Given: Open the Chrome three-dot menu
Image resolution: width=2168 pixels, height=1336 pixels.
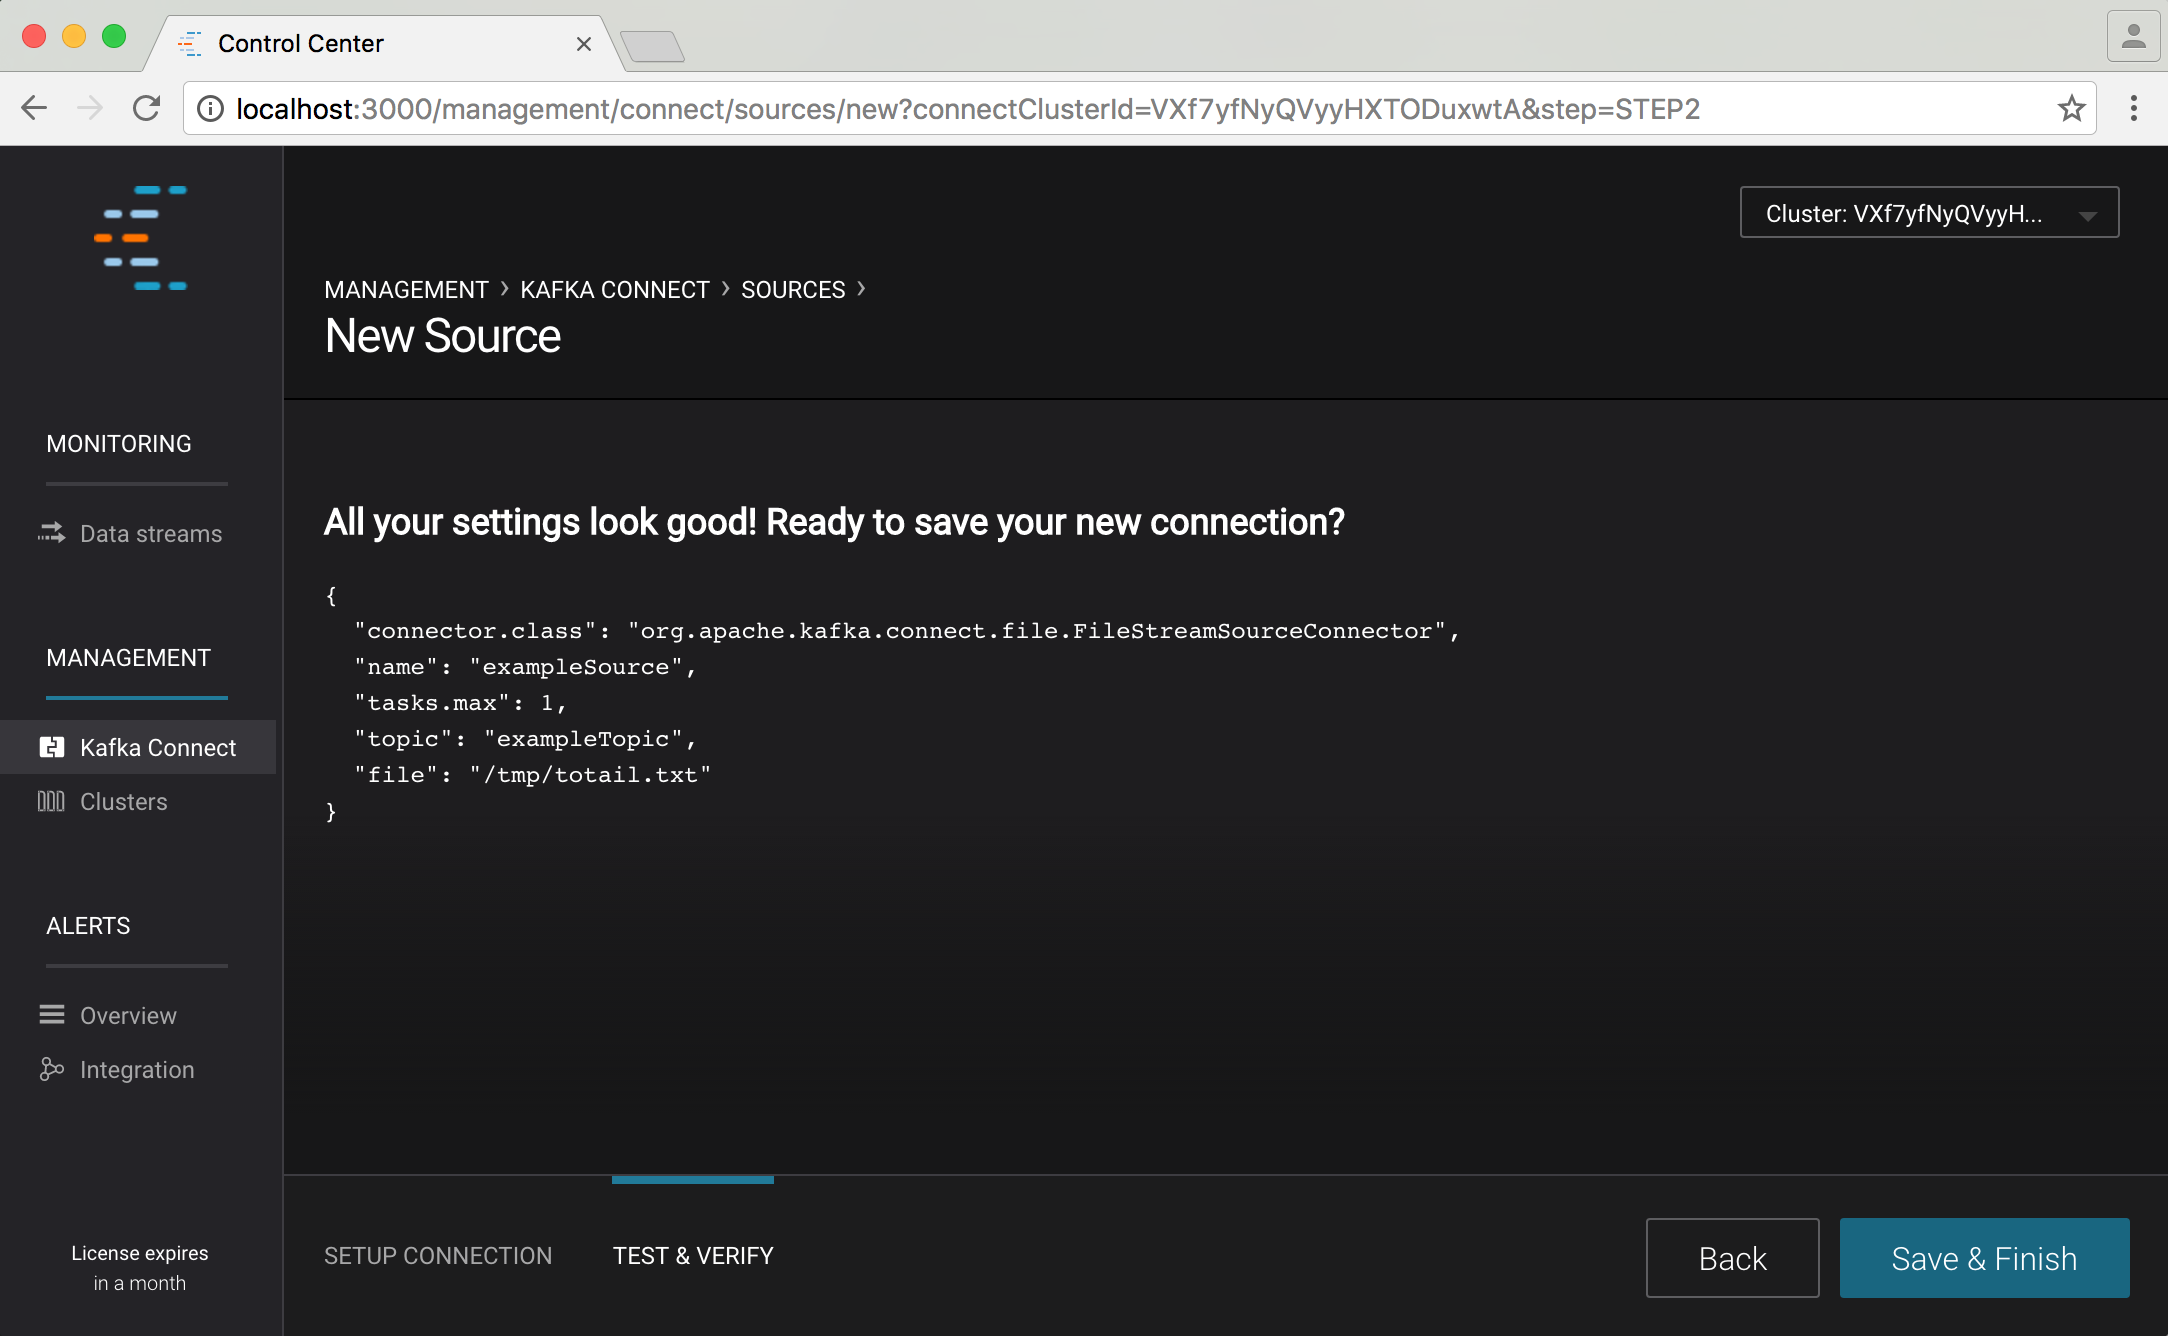Looking at the screenshot, I should [x=2133, y=108].
